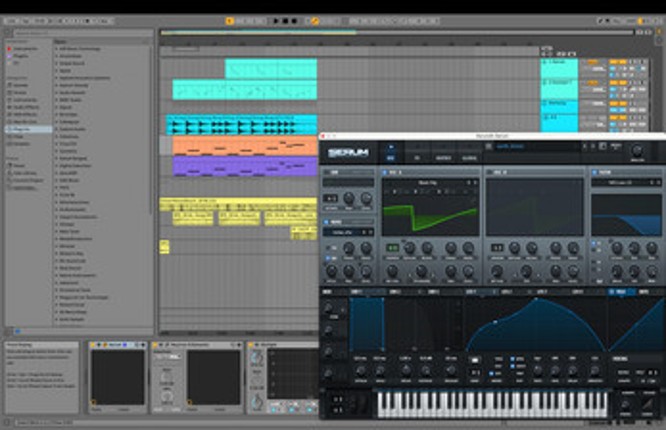Click OSC A warp mode left arrow
This screenshot has width=666, height=430.
(410, 276)
